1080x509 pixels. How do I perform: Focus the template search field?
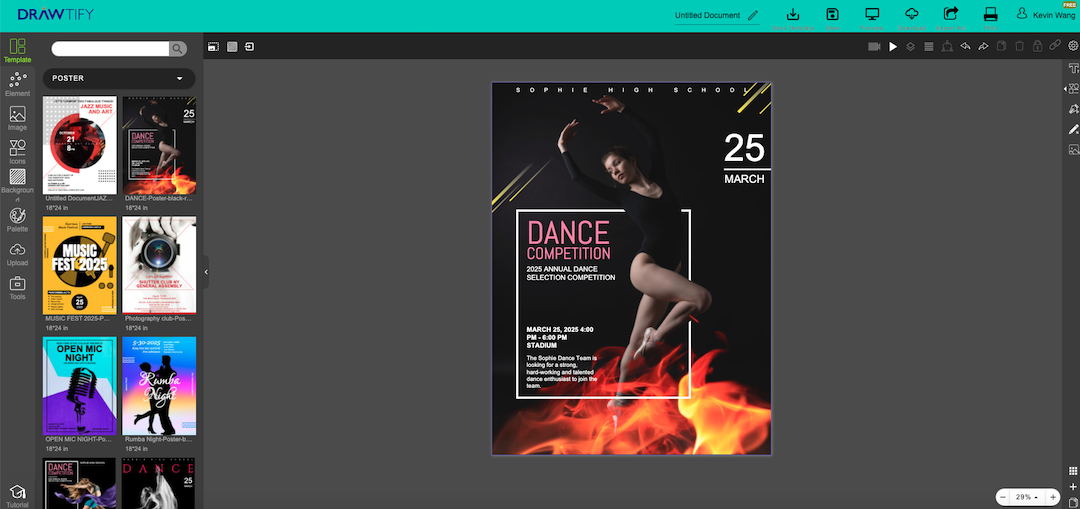pyautogui.click(x=110, y=49)
